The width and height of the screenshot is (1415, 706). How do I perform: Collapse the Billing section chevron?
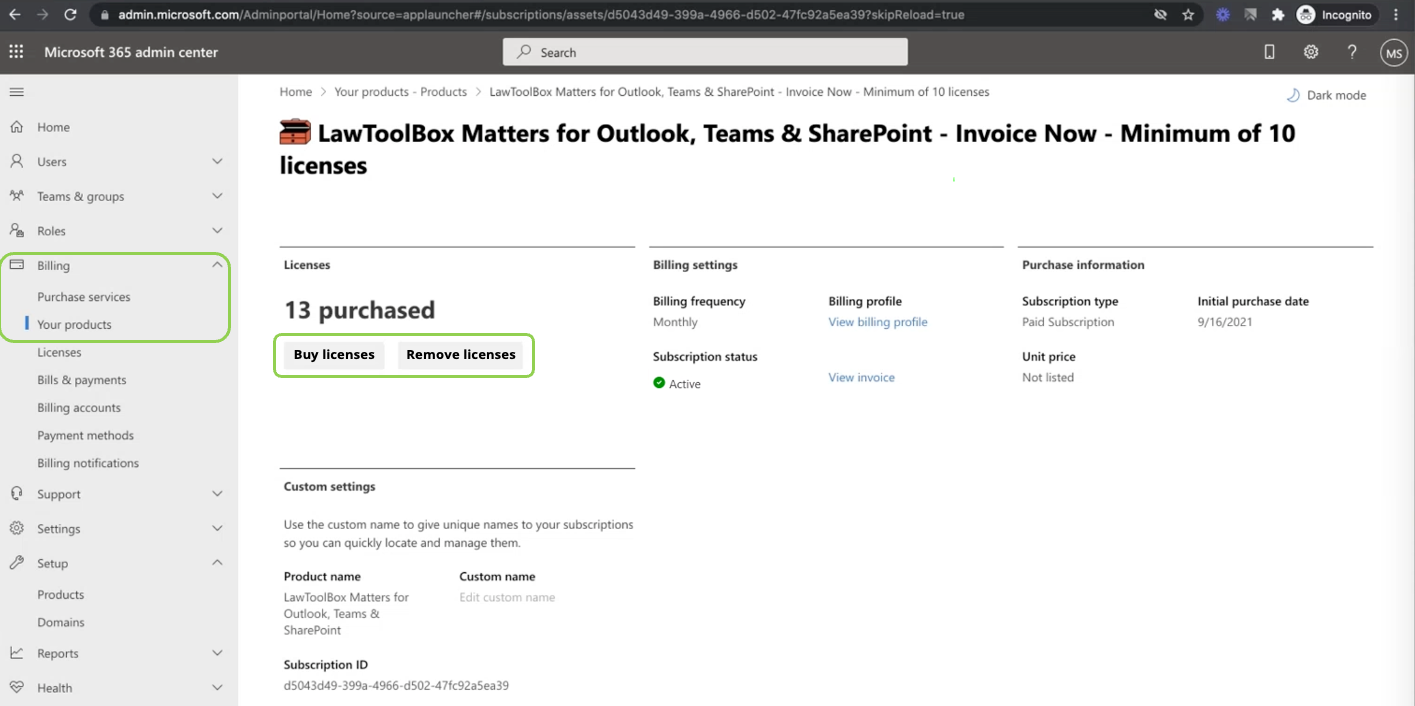click(x=217, y=265)
